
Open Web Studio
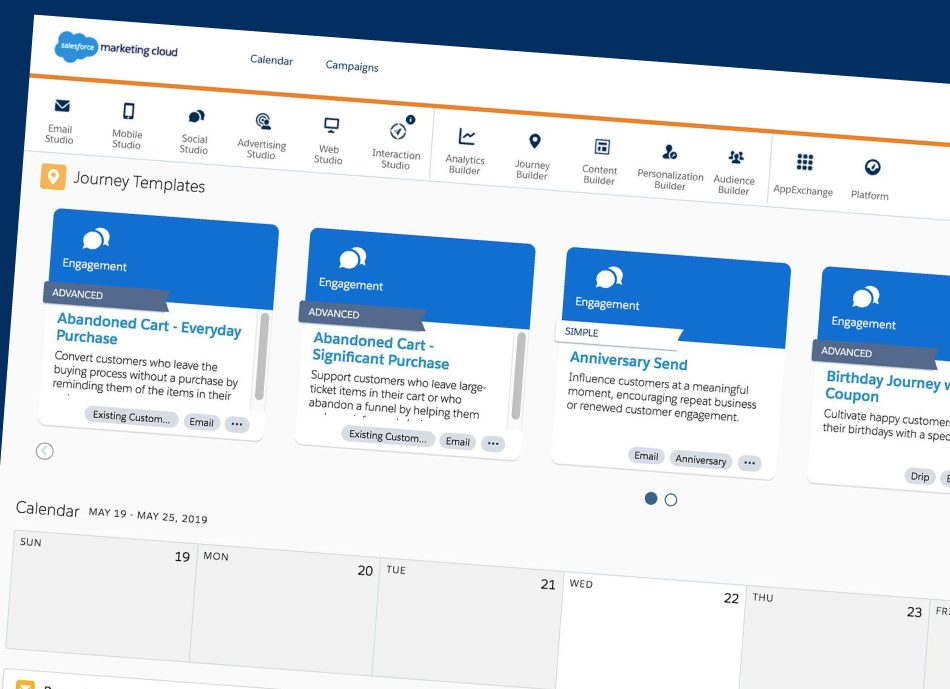click(x=329, y=135)
